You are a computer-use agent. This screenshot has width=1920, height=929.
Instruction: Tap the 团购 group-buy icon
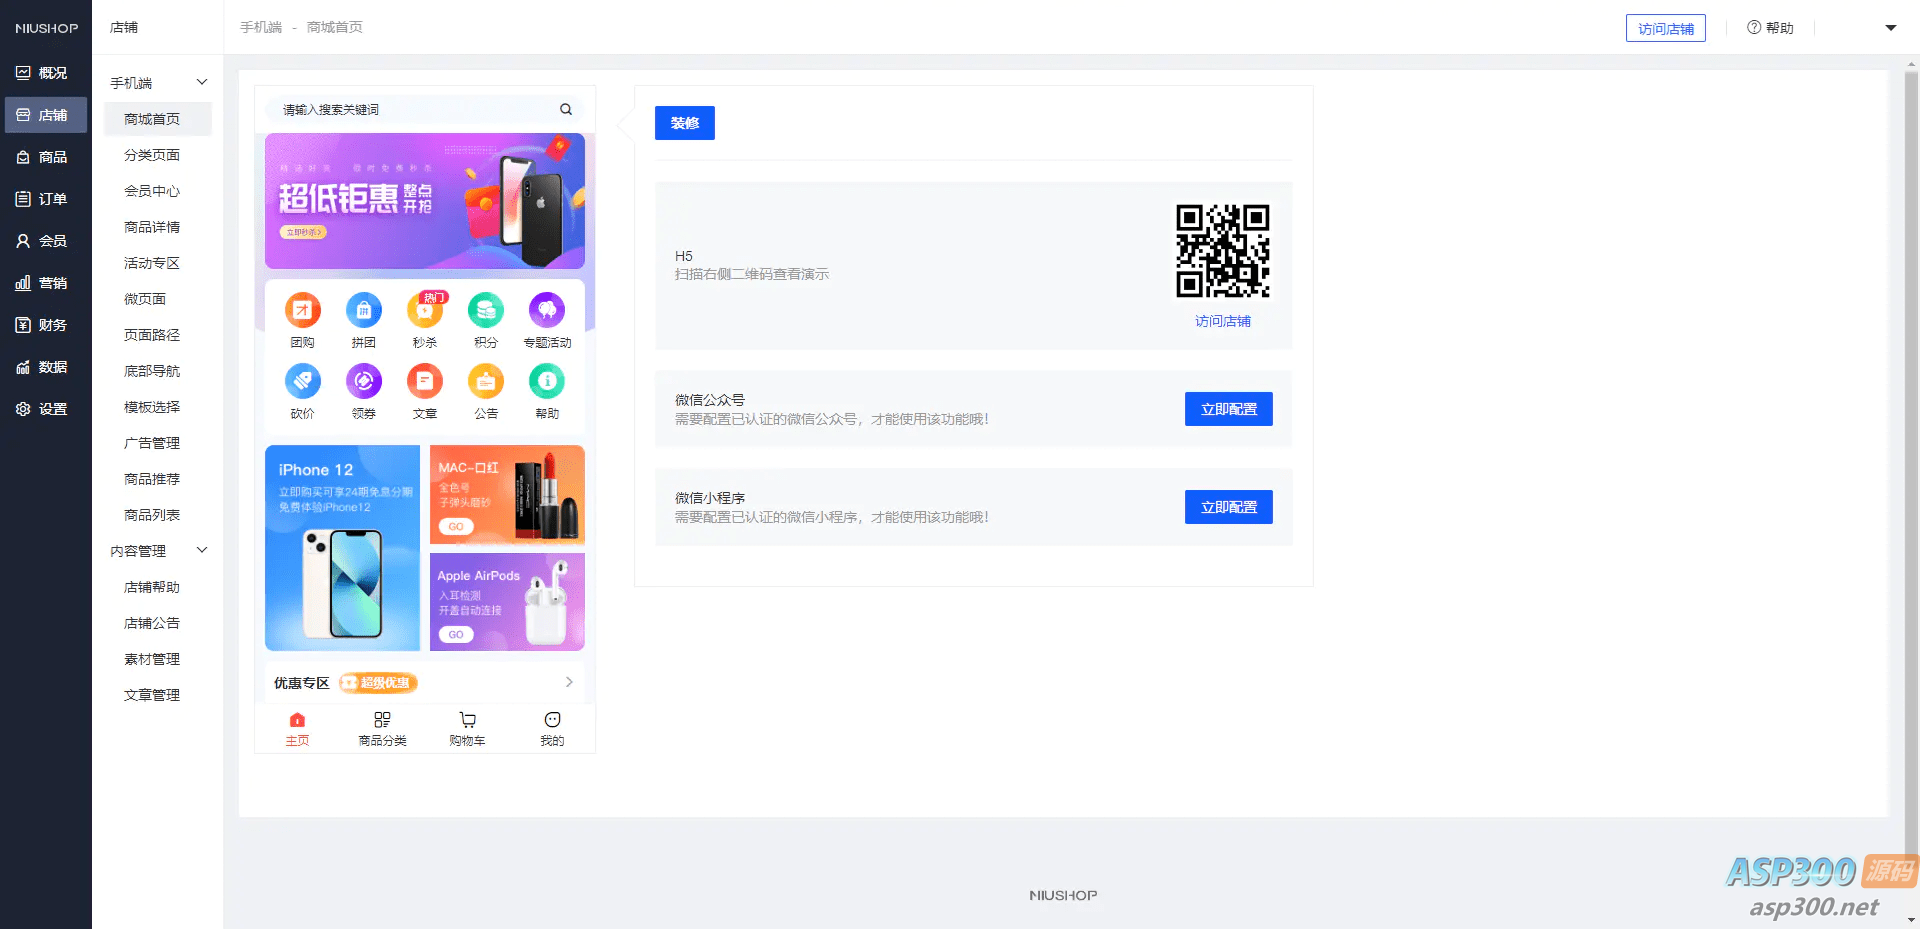coord(303,310)
